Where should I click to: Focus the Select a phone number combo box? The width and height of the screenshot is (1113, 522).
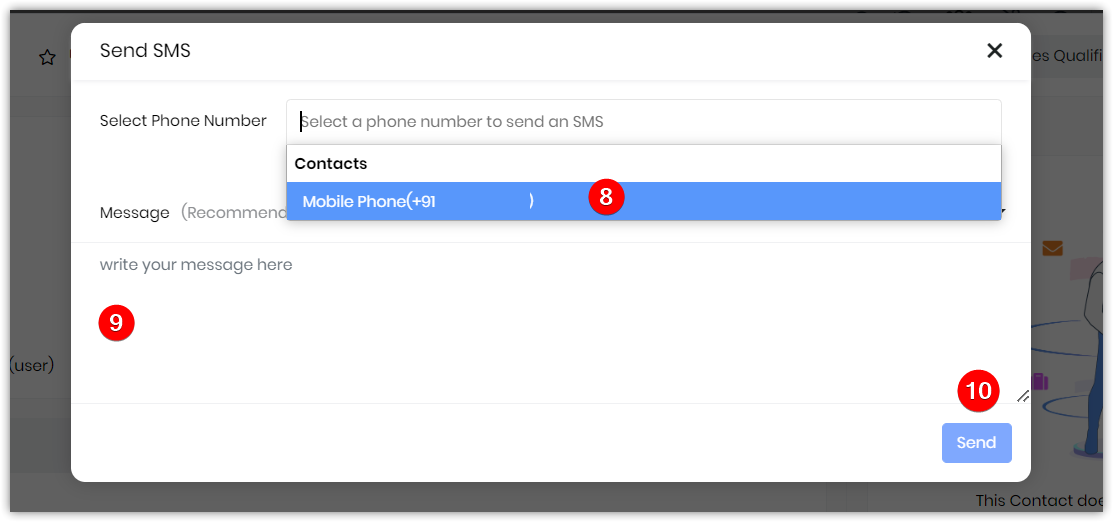coord(644,121)
